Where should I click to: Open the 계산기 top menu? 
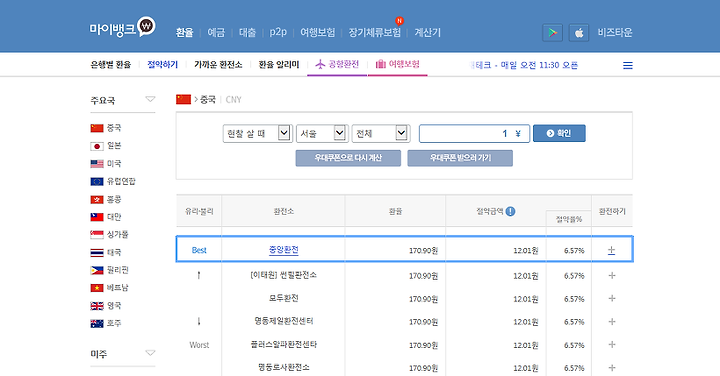point(428,33)
